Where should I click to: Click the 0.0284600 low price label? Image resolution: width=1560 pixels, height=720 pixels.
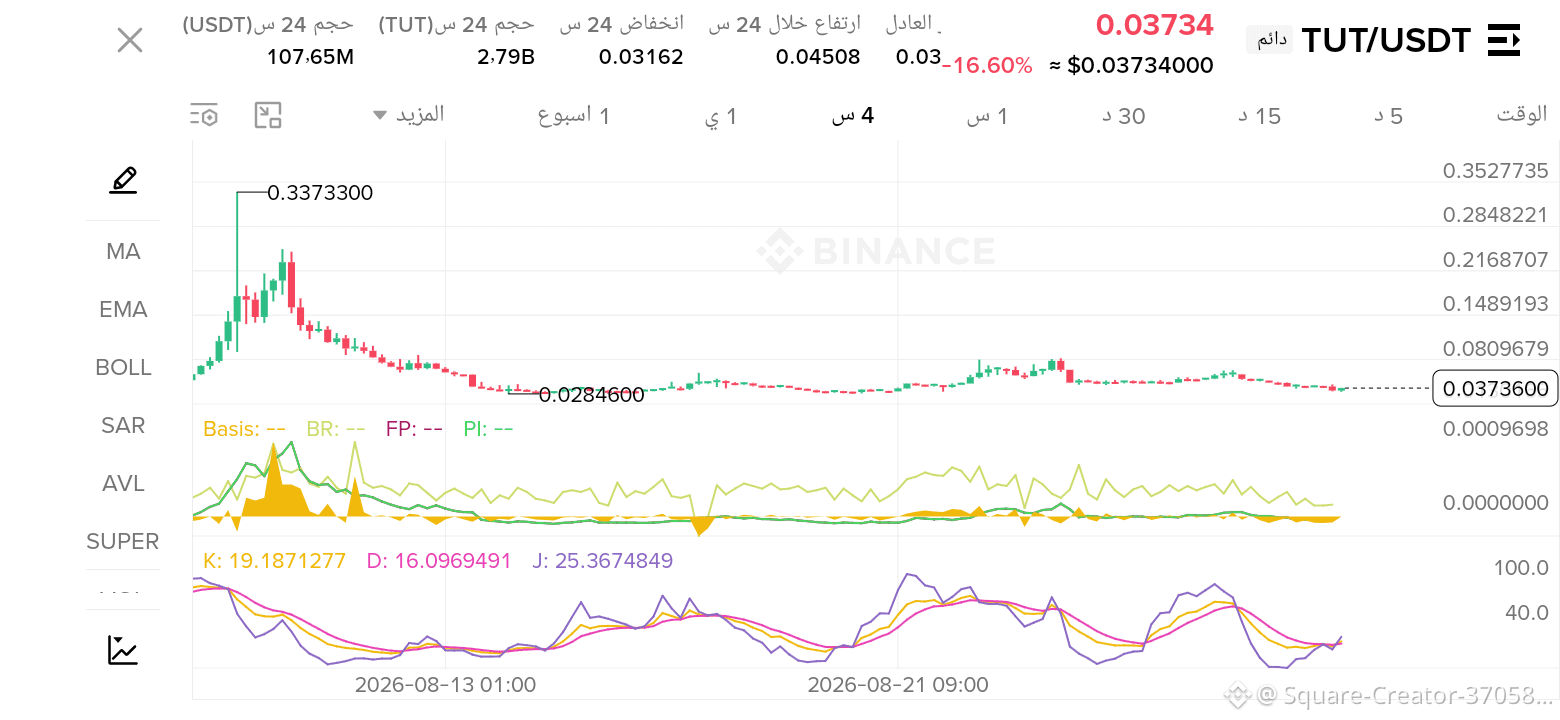click(591, 395)
